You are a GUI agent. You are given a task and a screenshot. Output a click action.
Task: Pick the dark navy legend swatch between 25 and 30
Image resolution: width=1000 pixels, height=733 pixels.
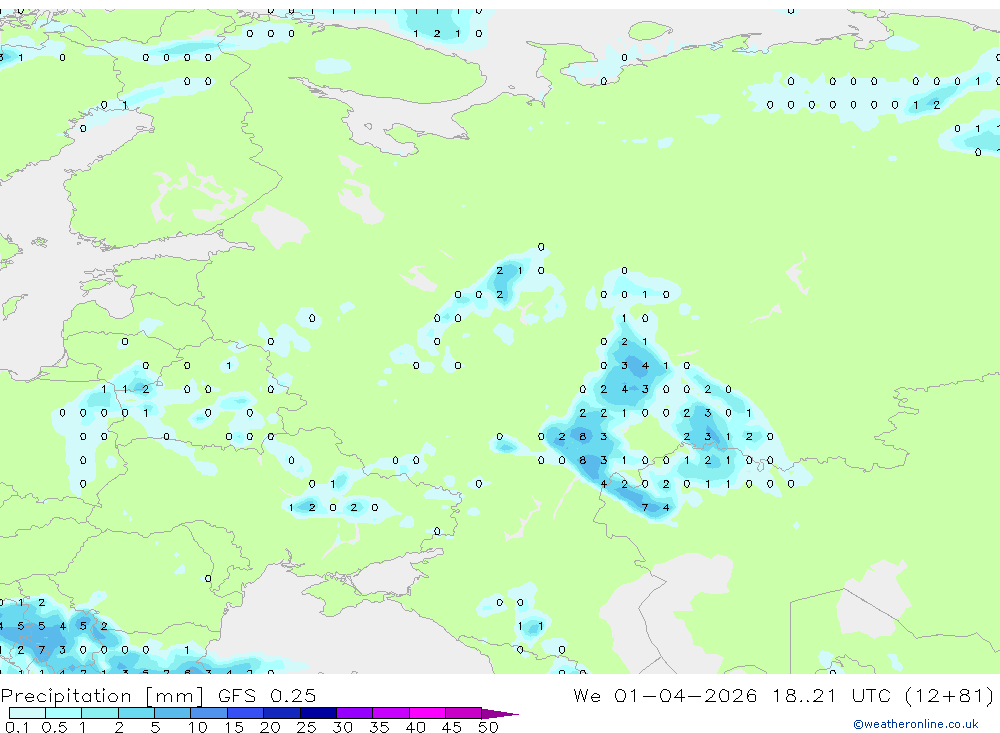(318, 713)
